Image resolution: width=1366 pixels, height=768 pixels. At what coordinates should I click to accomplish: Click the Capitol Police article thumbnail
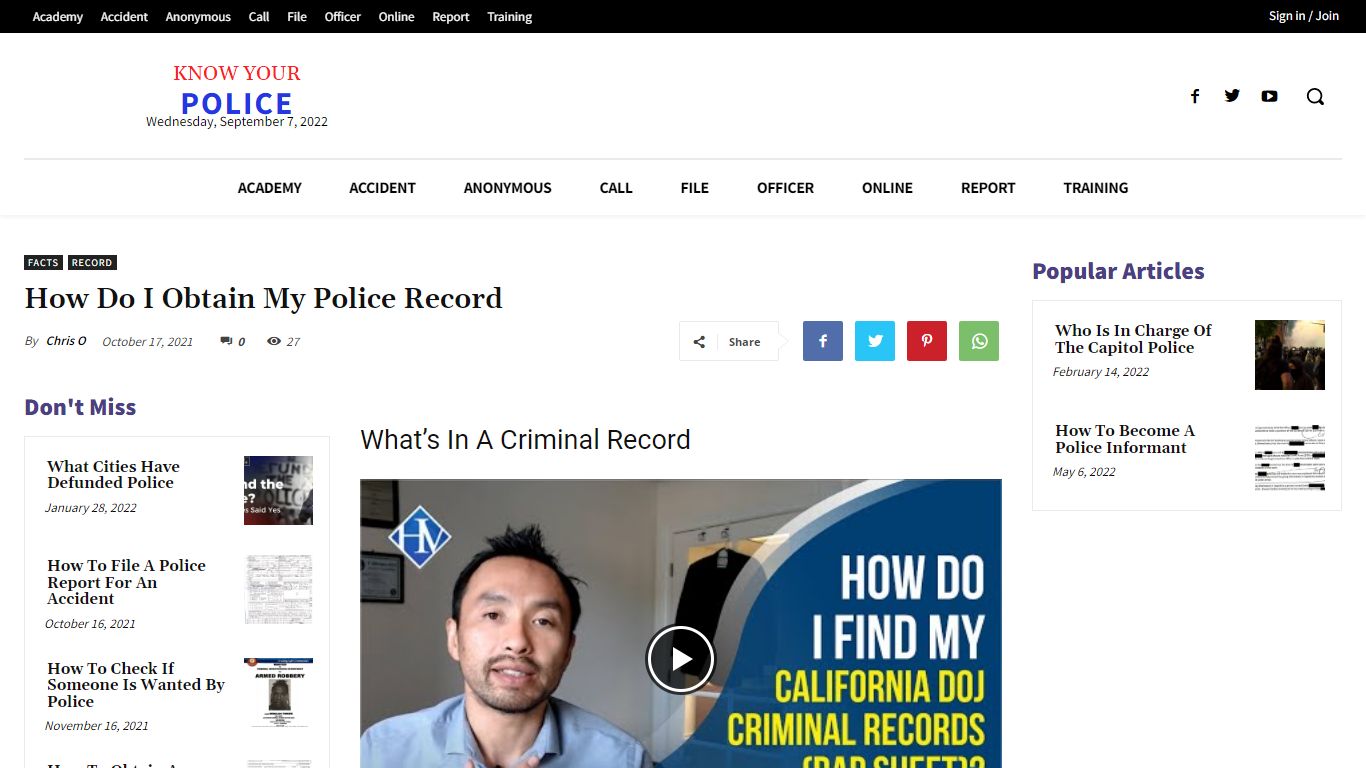[1290, 355]
